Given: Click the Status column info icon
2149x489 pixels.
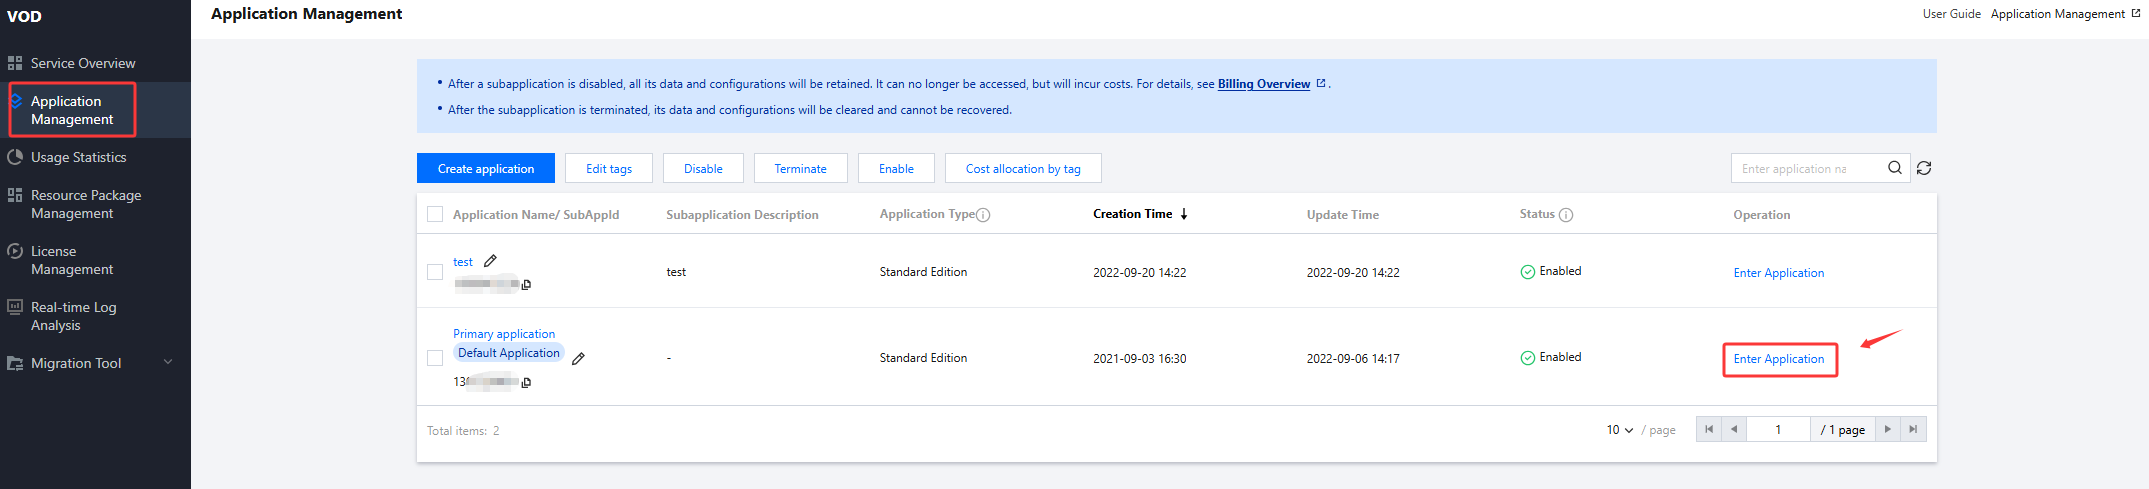Looking at the screenshot, I should 1566,215.
